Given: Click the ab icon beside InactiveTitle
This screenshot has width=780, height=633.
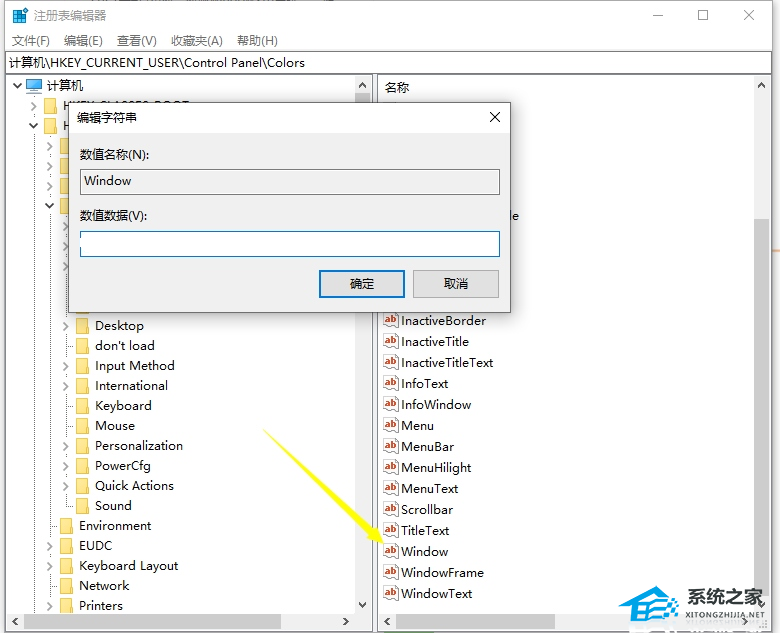Looking at the screenshot, I should coord(391,341).
